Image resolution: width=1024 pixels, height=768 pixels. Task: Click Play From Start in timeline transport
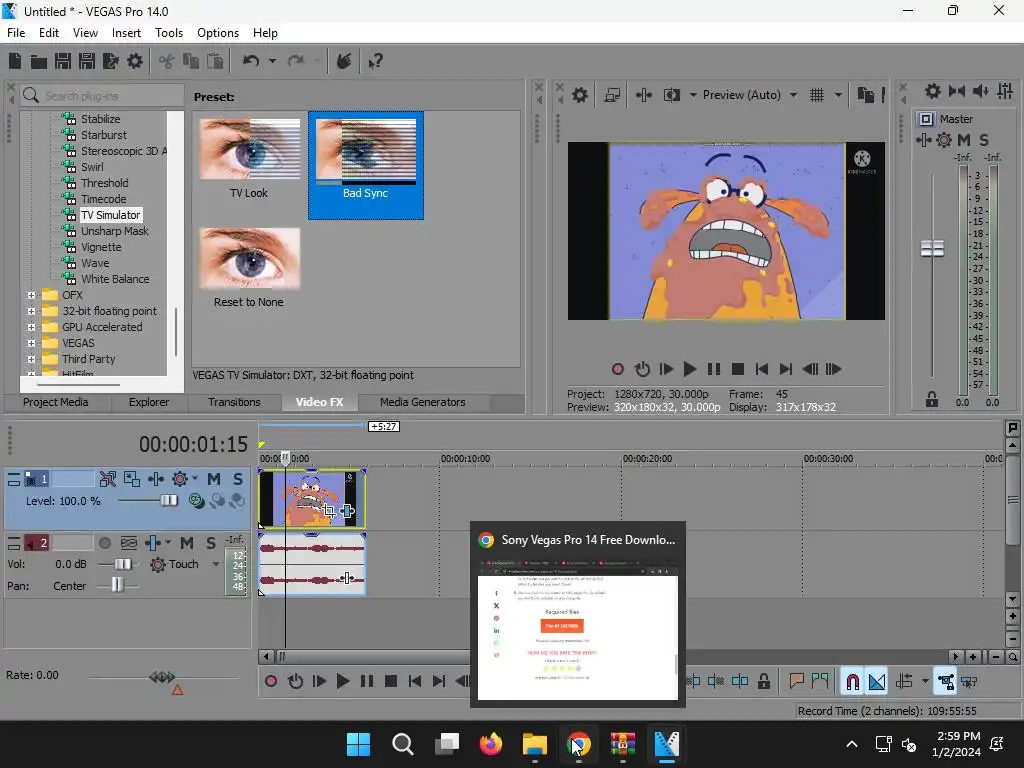pos(319,682)
